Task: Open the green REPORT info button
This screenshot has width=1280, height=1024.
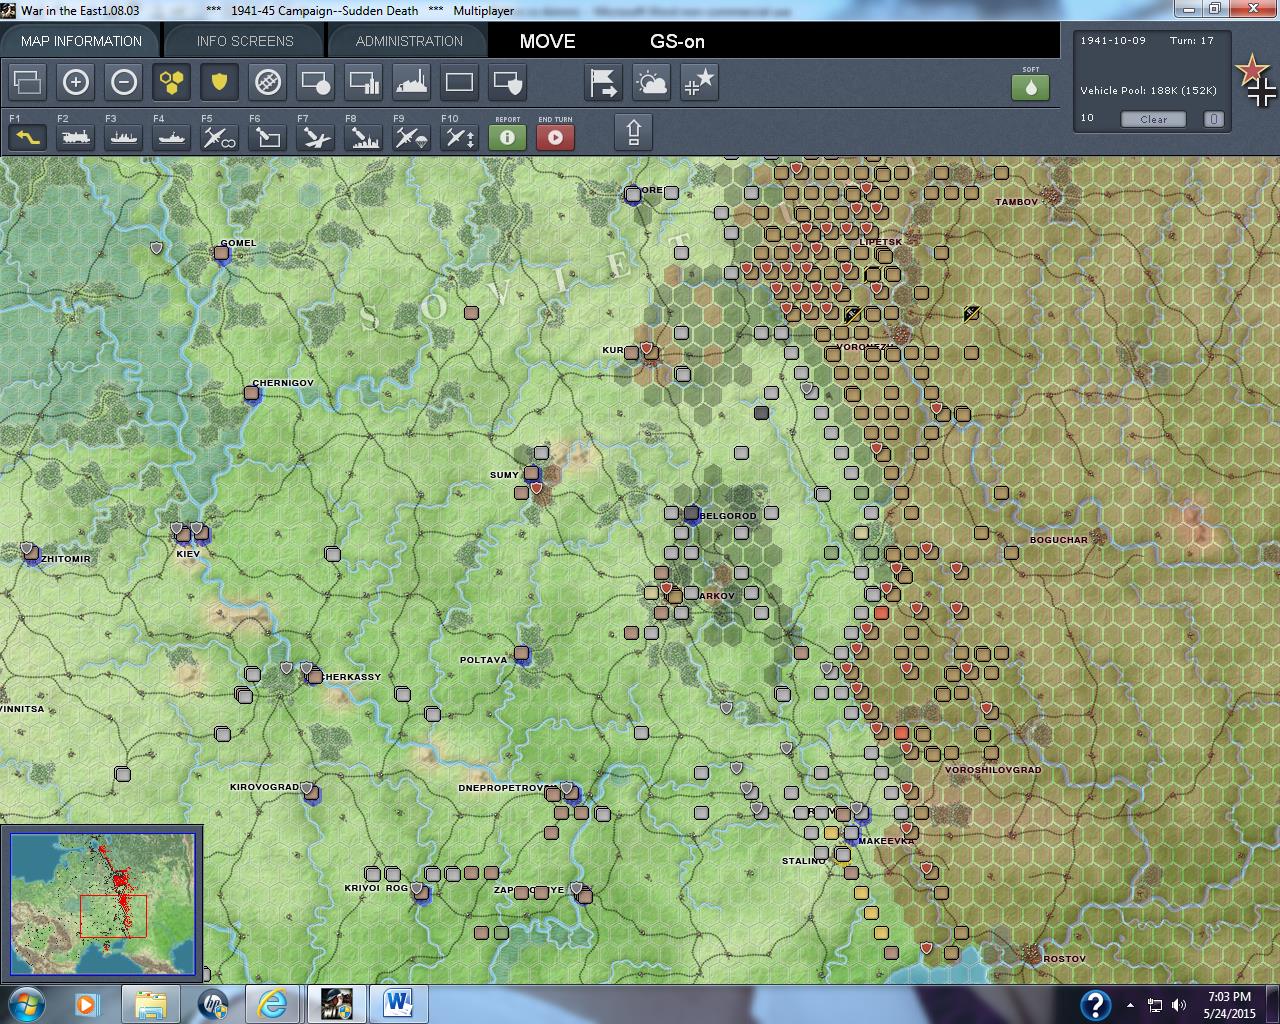Action: pyautogui.click(x=507, y=136)
